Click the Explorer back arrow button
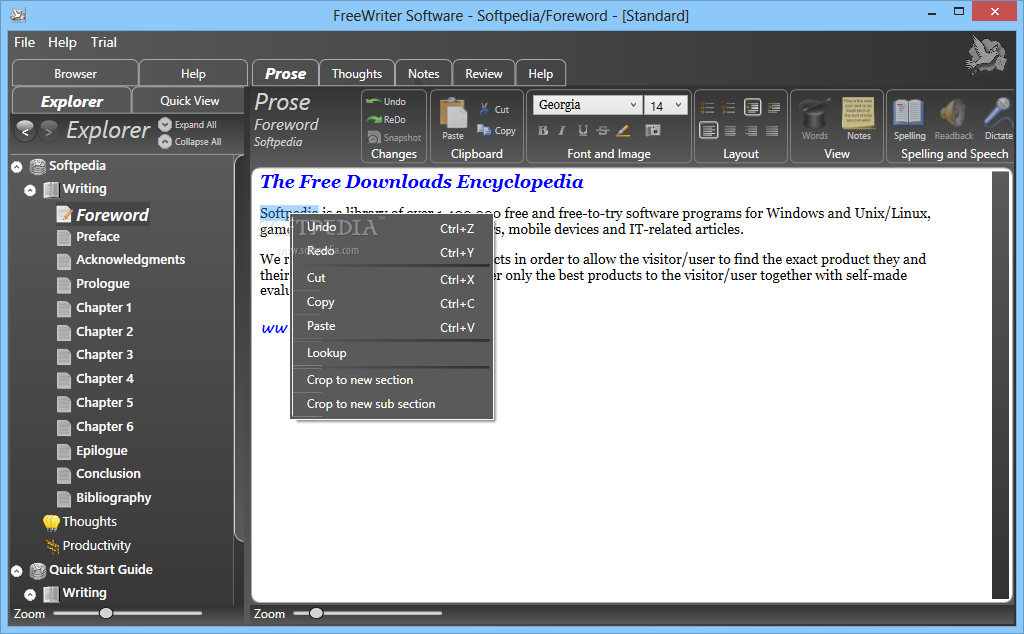This screenshot has height=634, width=1024. point(25,131)
